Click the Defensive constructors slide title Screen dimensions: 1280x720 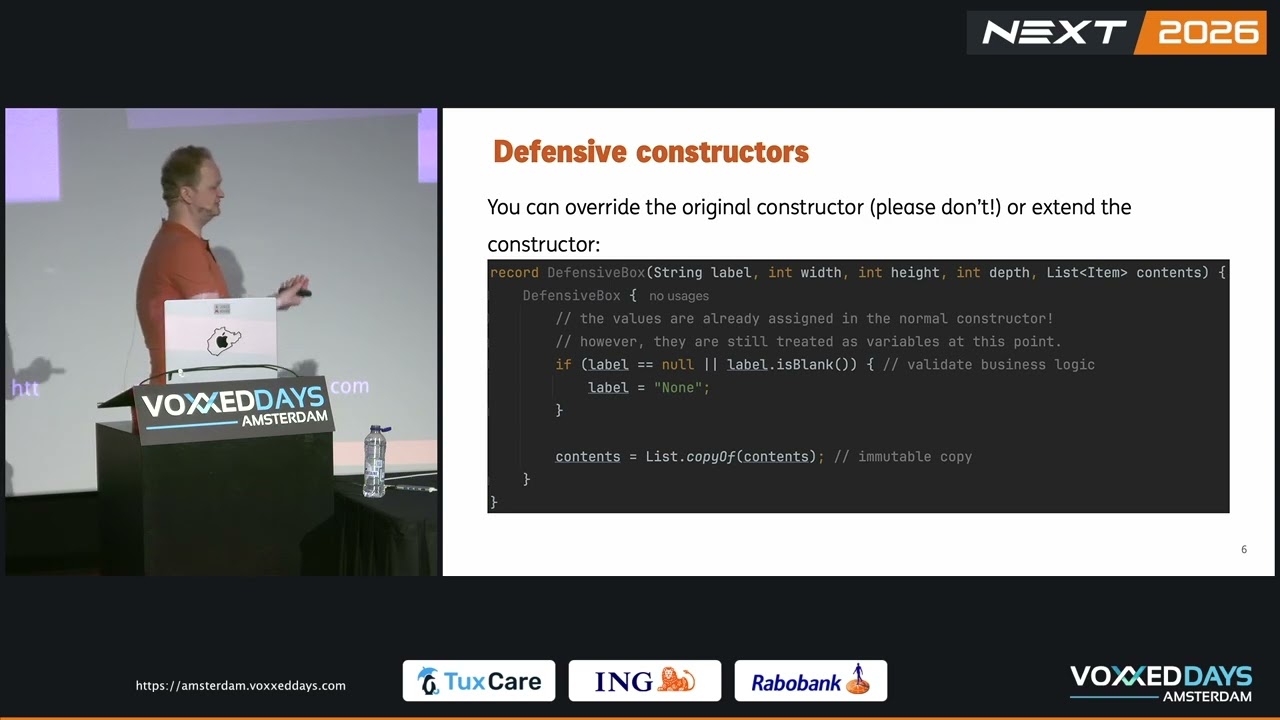(x=651, y=152)
